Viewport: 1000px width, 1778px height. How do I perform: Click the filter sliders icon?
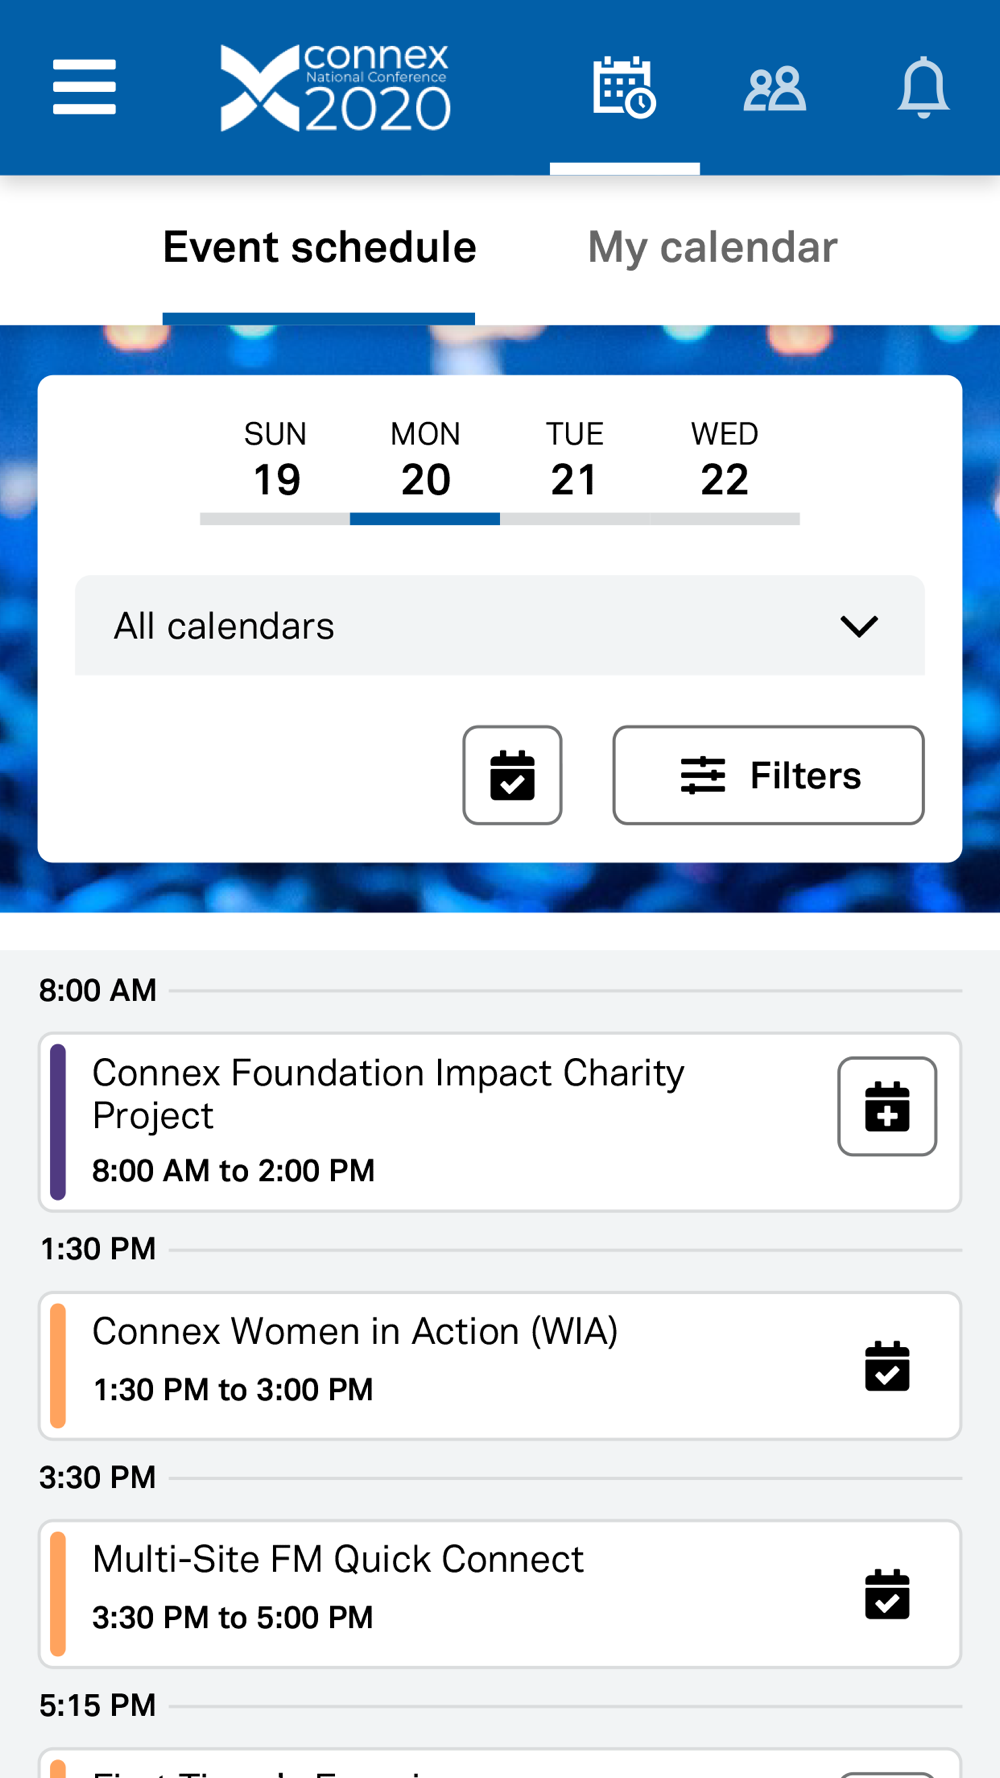click(703, 775)
